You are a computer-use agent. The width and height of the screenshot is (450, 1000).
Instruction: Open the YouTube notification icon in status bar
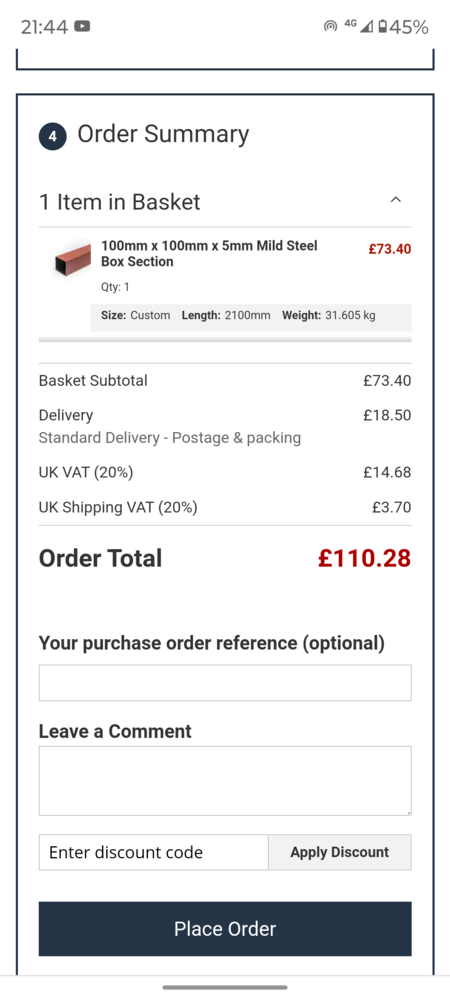pos(82,26)
